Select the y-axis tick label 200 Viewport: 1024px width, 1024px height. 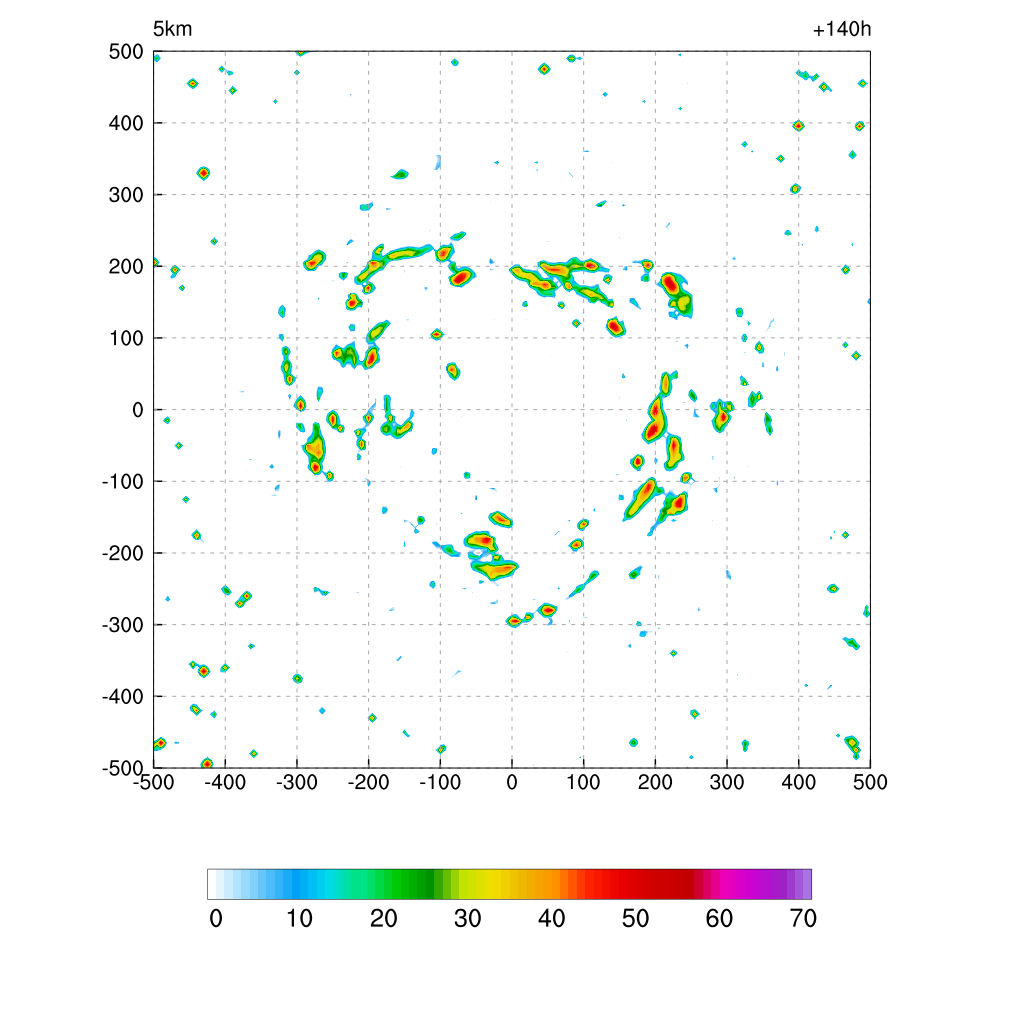tap(126, 266)
